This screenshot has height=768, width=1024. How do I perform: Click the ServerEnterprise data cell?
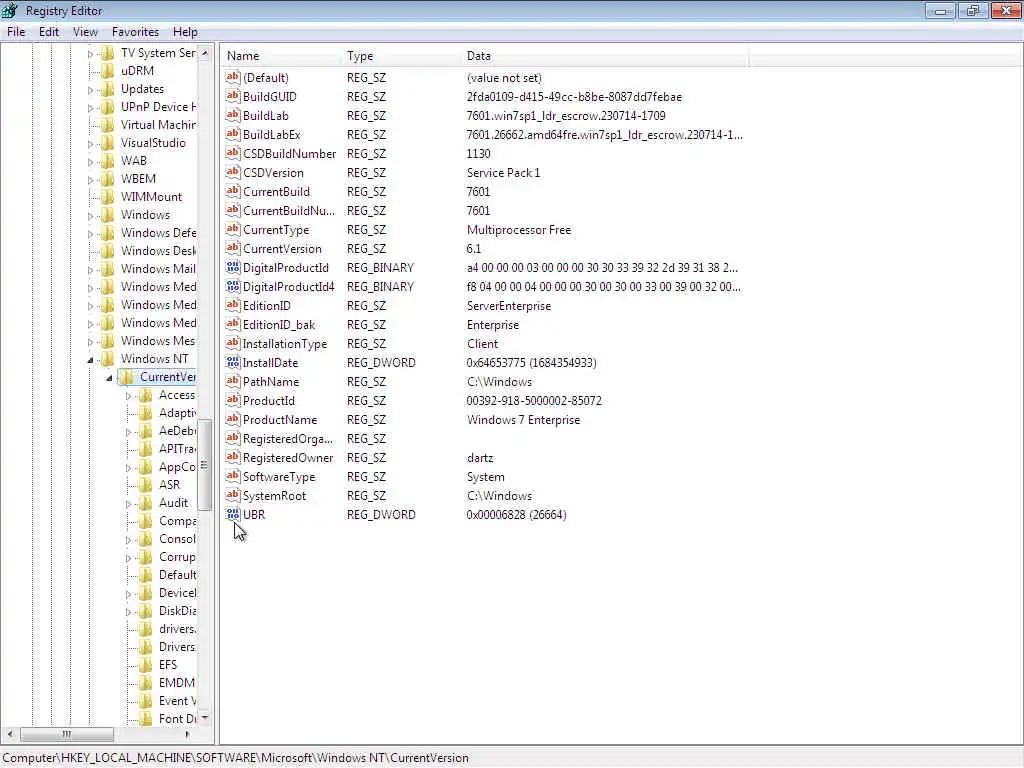coord(509,306)
